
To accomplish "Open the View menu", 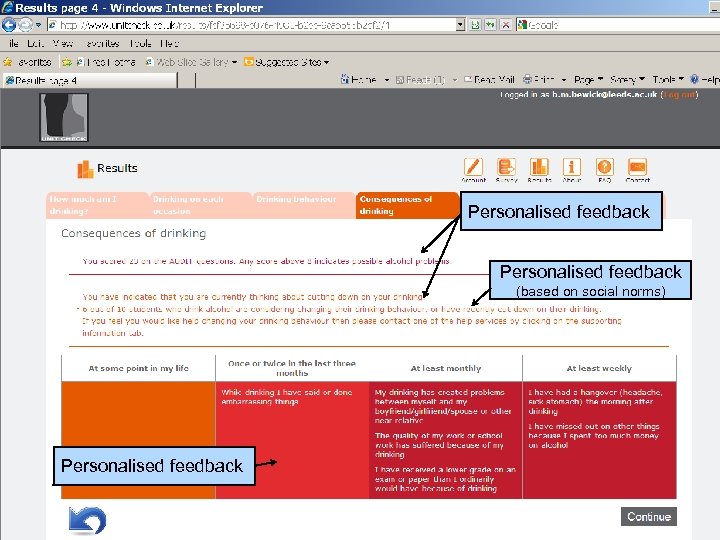I will tap(63, 44).
